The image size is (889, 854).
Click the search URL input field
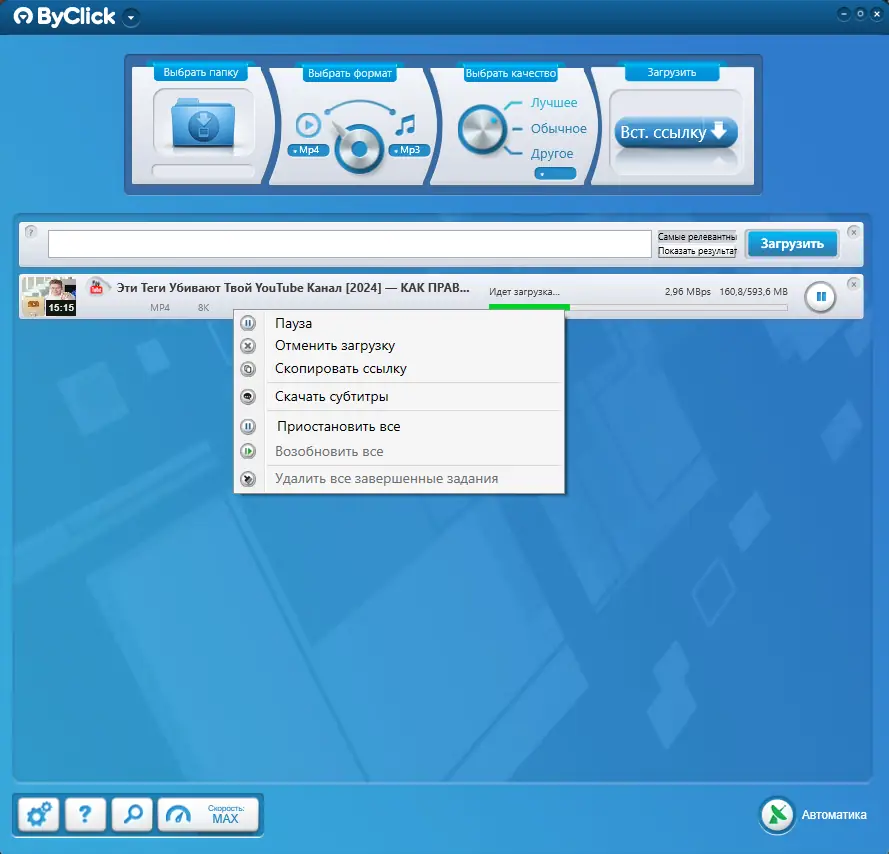(x=349, y=244)
